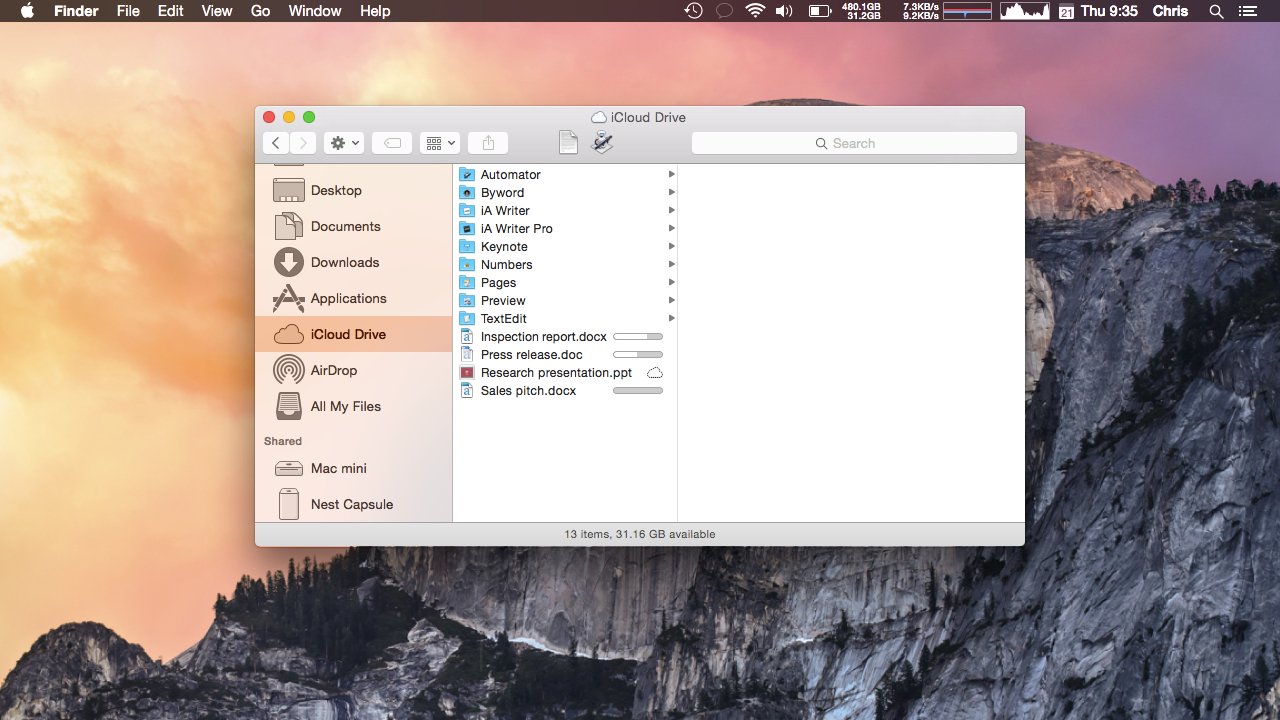The height and width of the screenshot is (720, 1280).
Task: Click the Edit Tags toolbar button
Action: (x=392, y=143)
